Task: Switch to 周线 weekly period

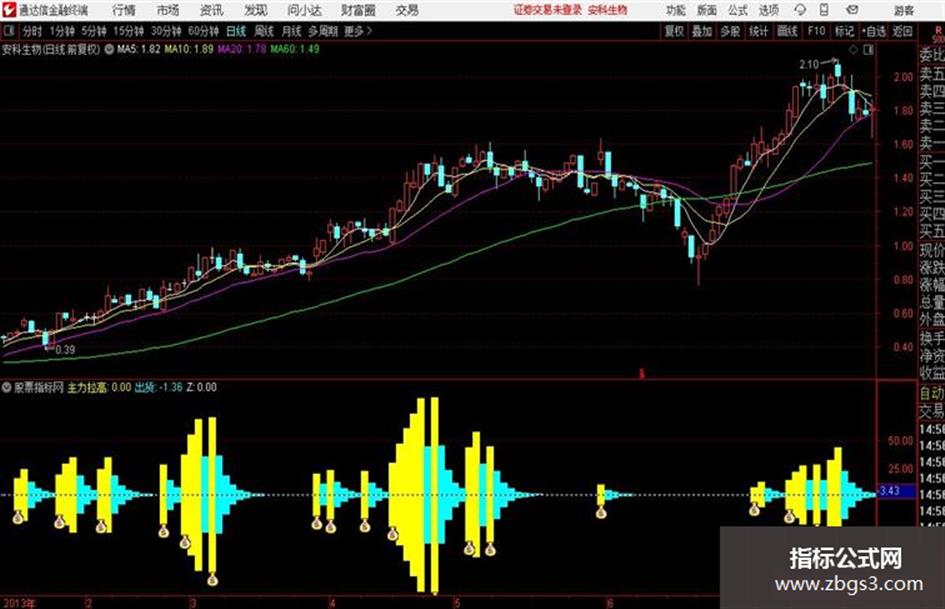Action: click(264, 31)
